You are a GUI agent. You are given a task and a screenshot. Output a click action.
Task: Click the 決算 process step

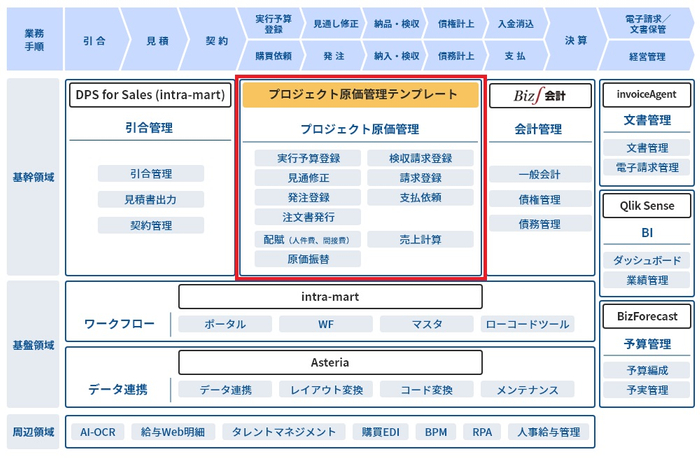[576, 40]
